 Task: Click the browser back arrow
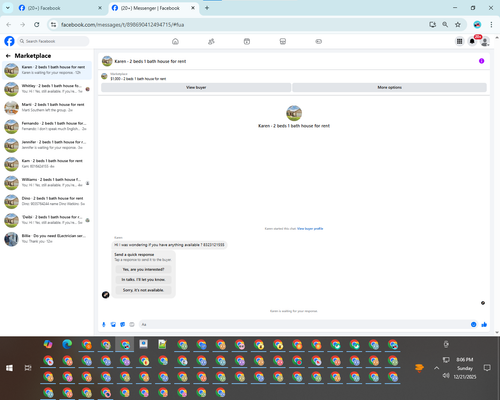pyautogui.click(x=9, y=25)
